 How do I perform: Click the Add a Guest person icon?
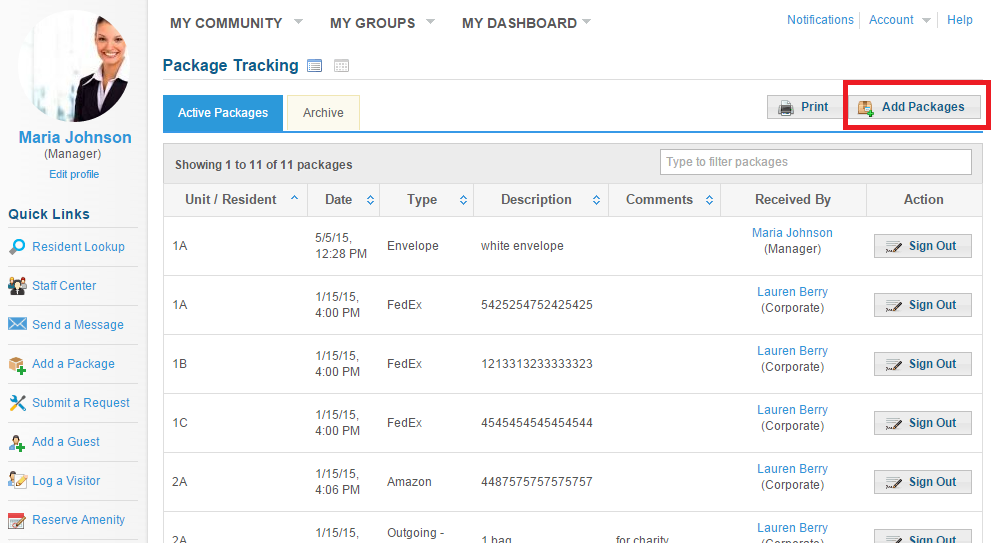[17, 443]
